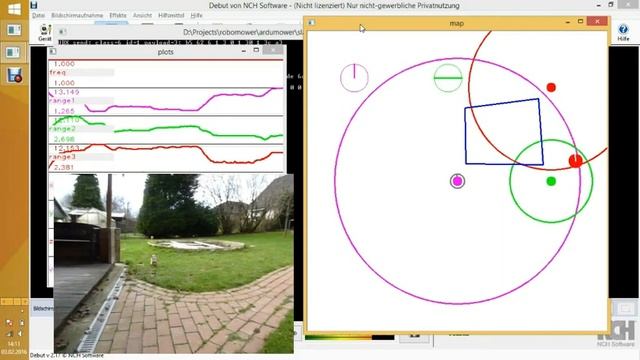Viewport: 640px width, 360px height.
Task: Click the console title path D:\Projects\robomower
Action: [243, 32]
